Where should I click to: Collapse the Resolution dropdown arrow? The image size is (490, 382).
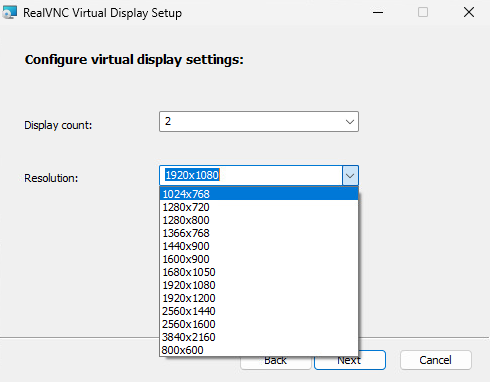[x=350, y=175]
